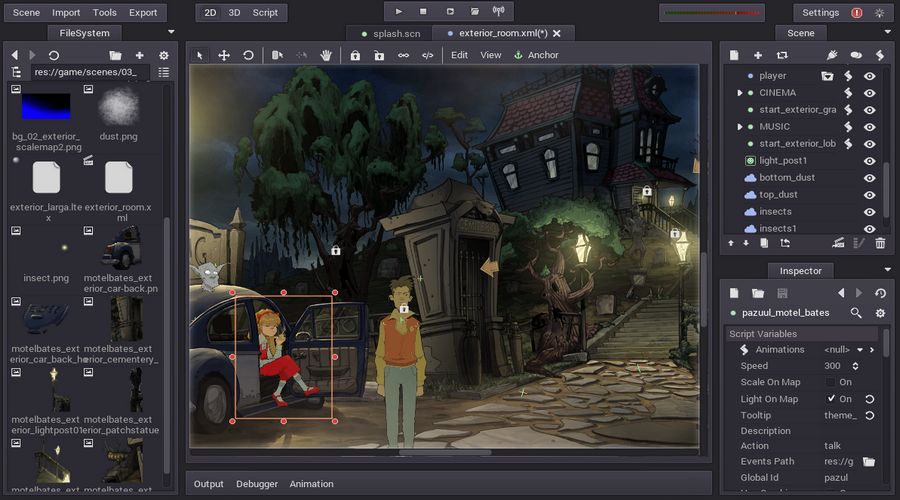Stop the running scene
Image resolution: width=900 pixels, height=500 pixels.
(x=423, y=11)
